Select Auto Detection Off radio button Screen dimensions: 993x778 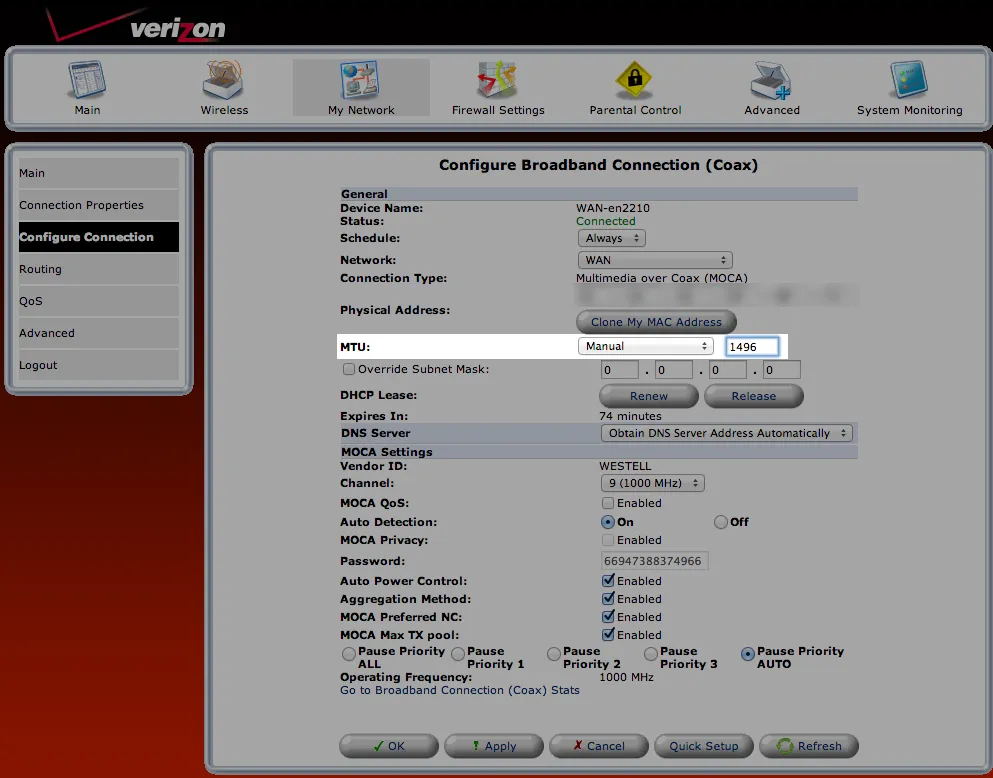pyautogui.click(x=720, y=522)
